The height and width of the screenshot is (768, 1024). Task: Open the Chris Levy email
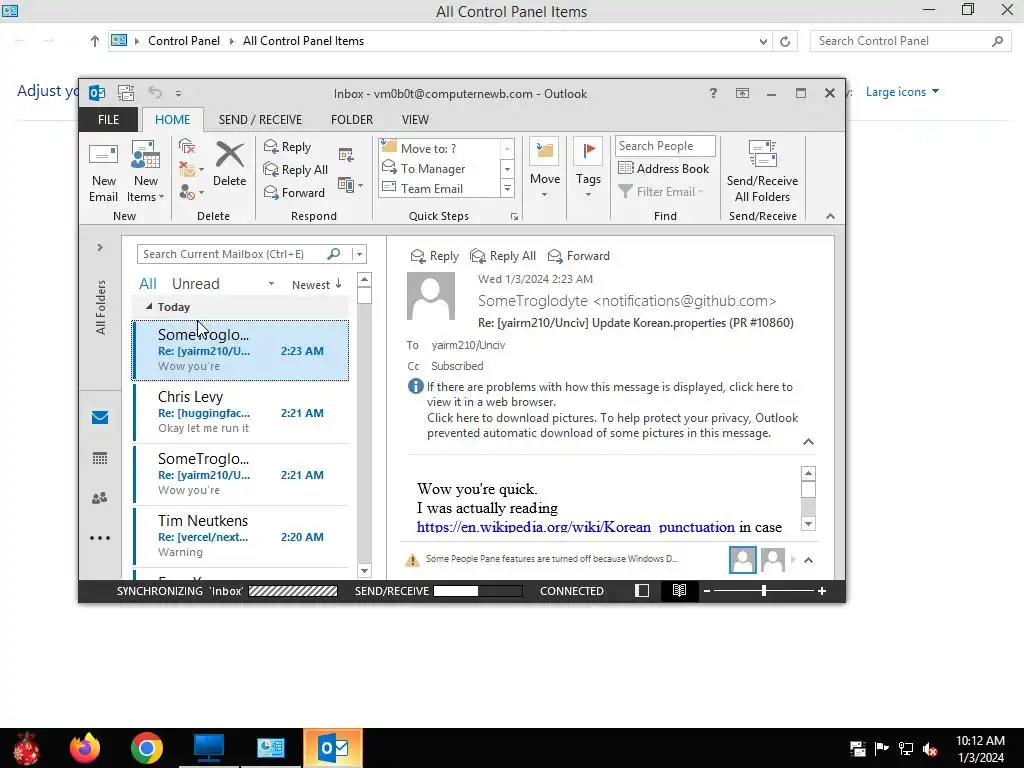[x=240, y=412]
